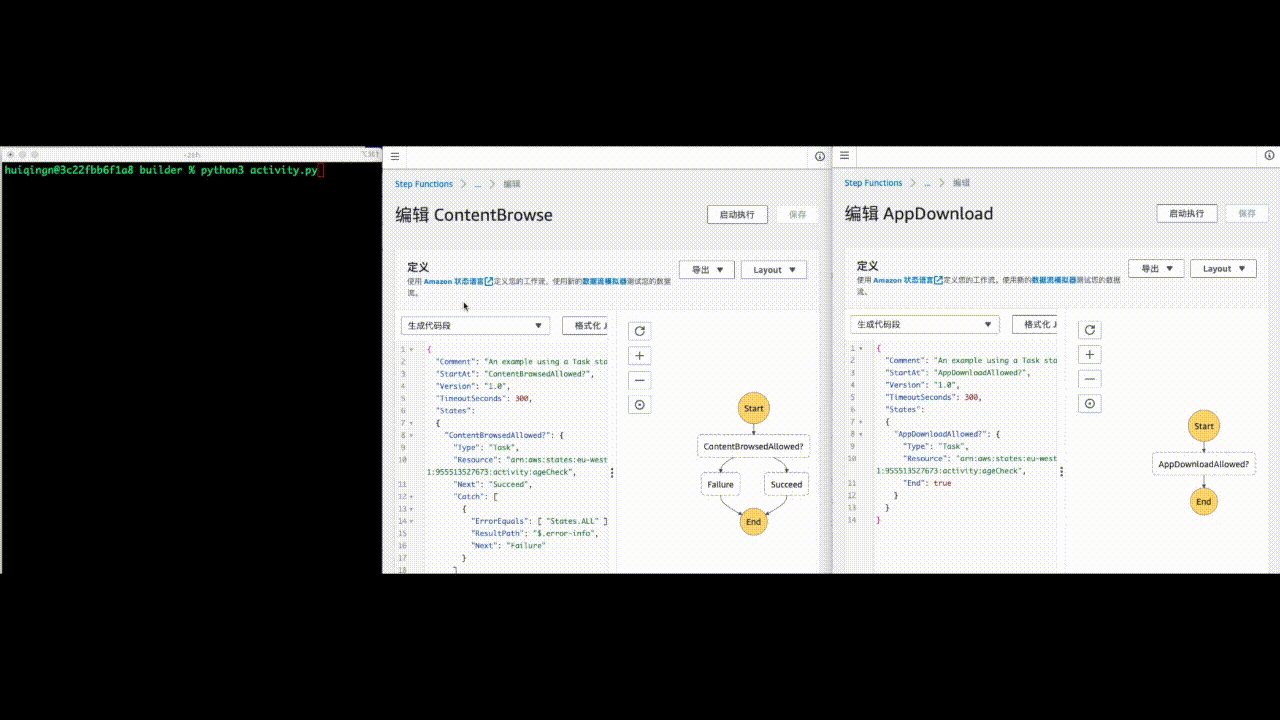1280x720 pixels.
Task: Select the AppDownloadAllowed? node in graph
Action: pos(1204,465)
